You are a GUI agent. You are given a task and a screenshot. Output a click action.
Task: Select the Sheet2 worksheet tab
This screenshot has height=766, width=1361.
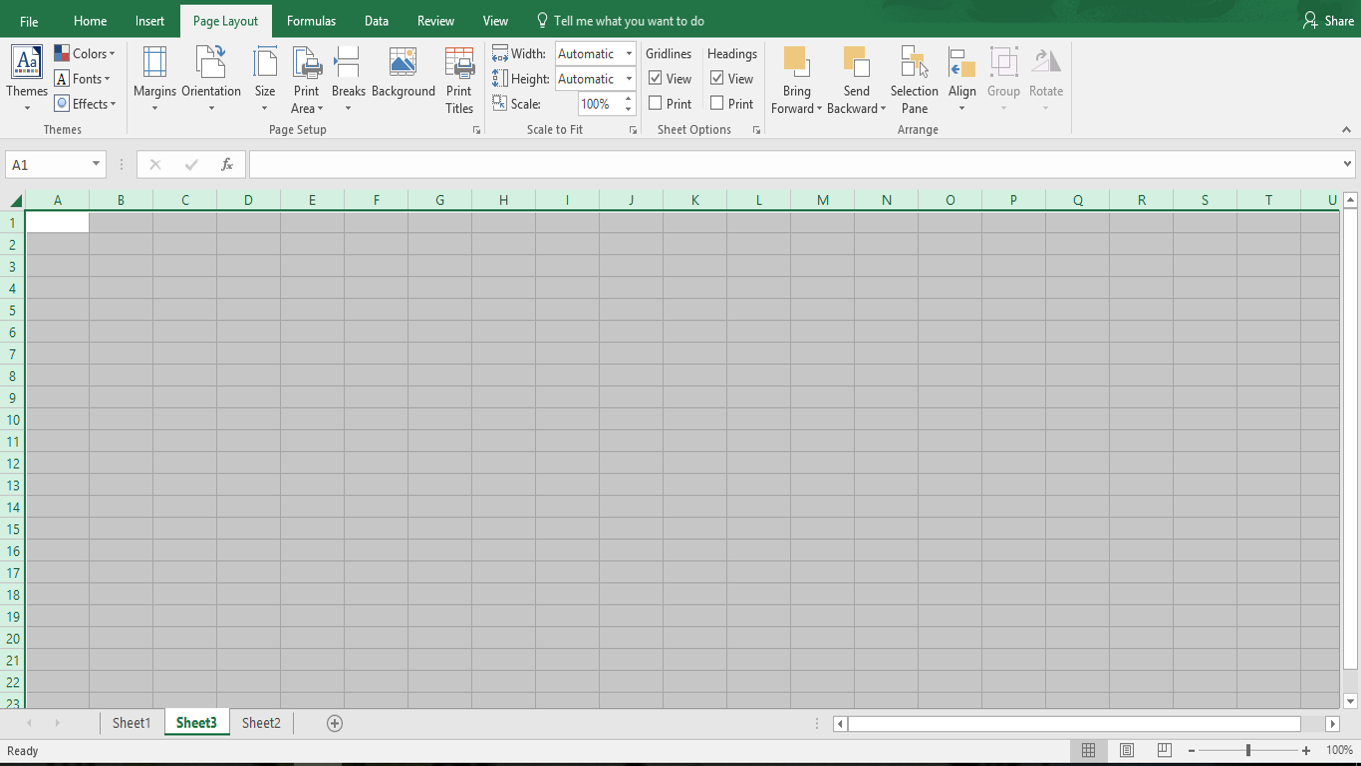(x=260, y=722)
